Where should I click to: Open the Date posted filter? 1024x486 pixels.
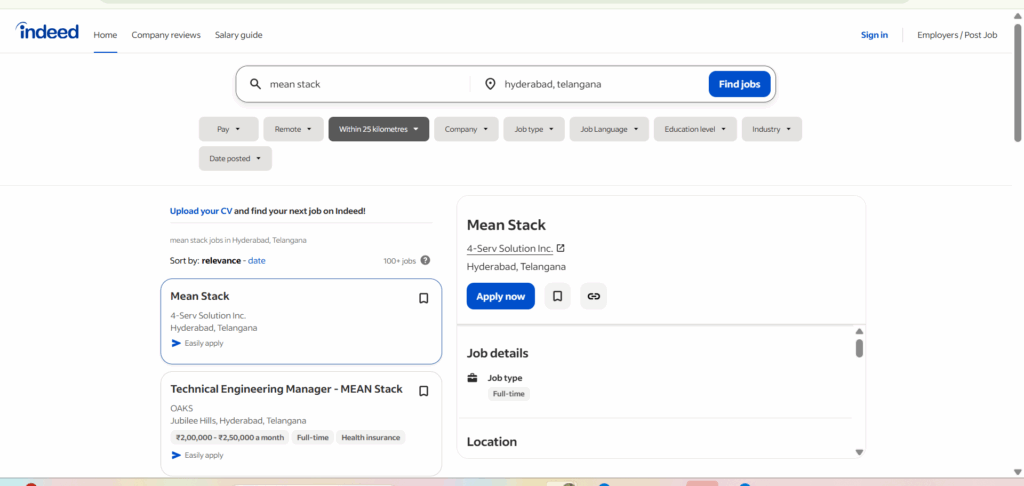[235, 159]
